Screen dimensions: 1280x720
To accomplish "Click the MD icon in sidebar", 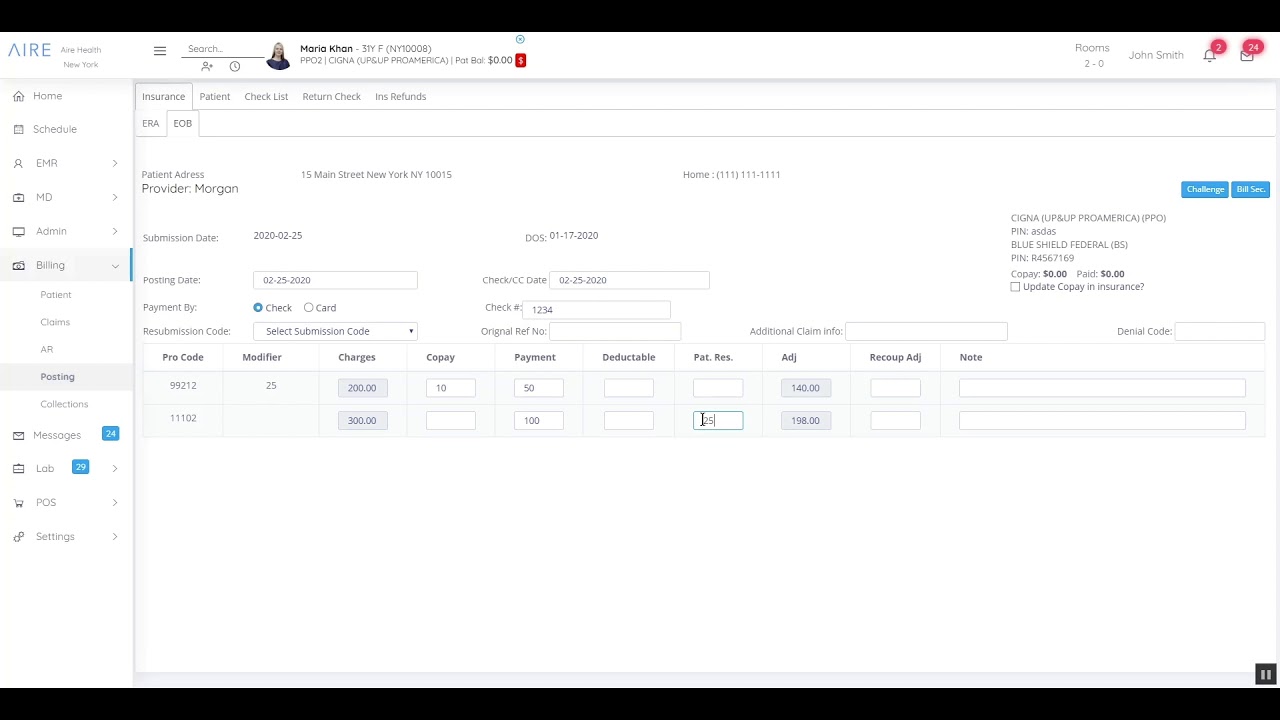I will click(x=19, y=197).
